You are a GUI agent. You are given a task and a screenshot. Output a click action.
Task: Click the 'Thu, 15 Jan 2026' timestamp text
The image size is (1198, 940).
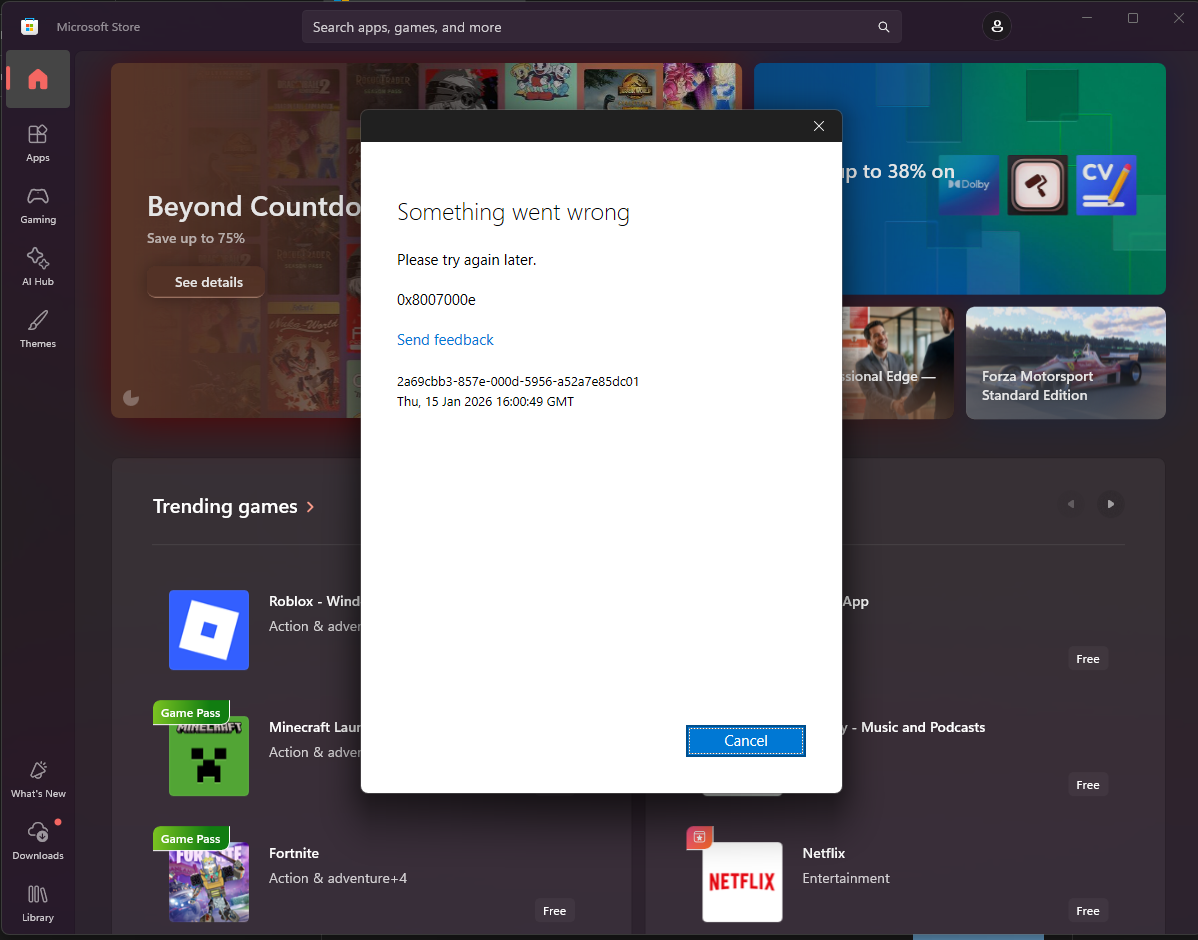click(485, 401)
